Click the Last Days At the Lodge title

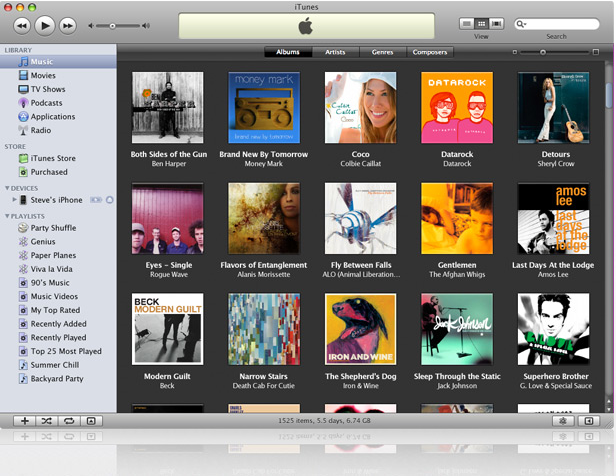coord(553,265)
